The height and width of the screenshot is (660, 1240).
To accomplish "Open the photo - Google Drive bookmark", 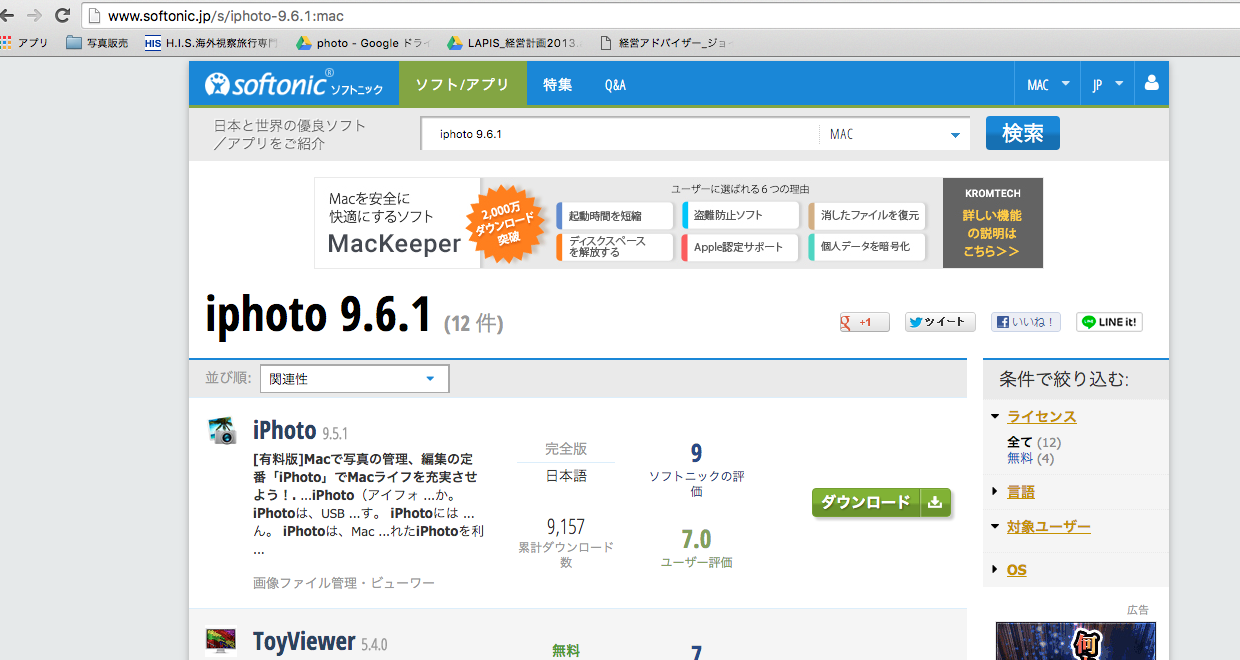I will [x=363, y=43].
